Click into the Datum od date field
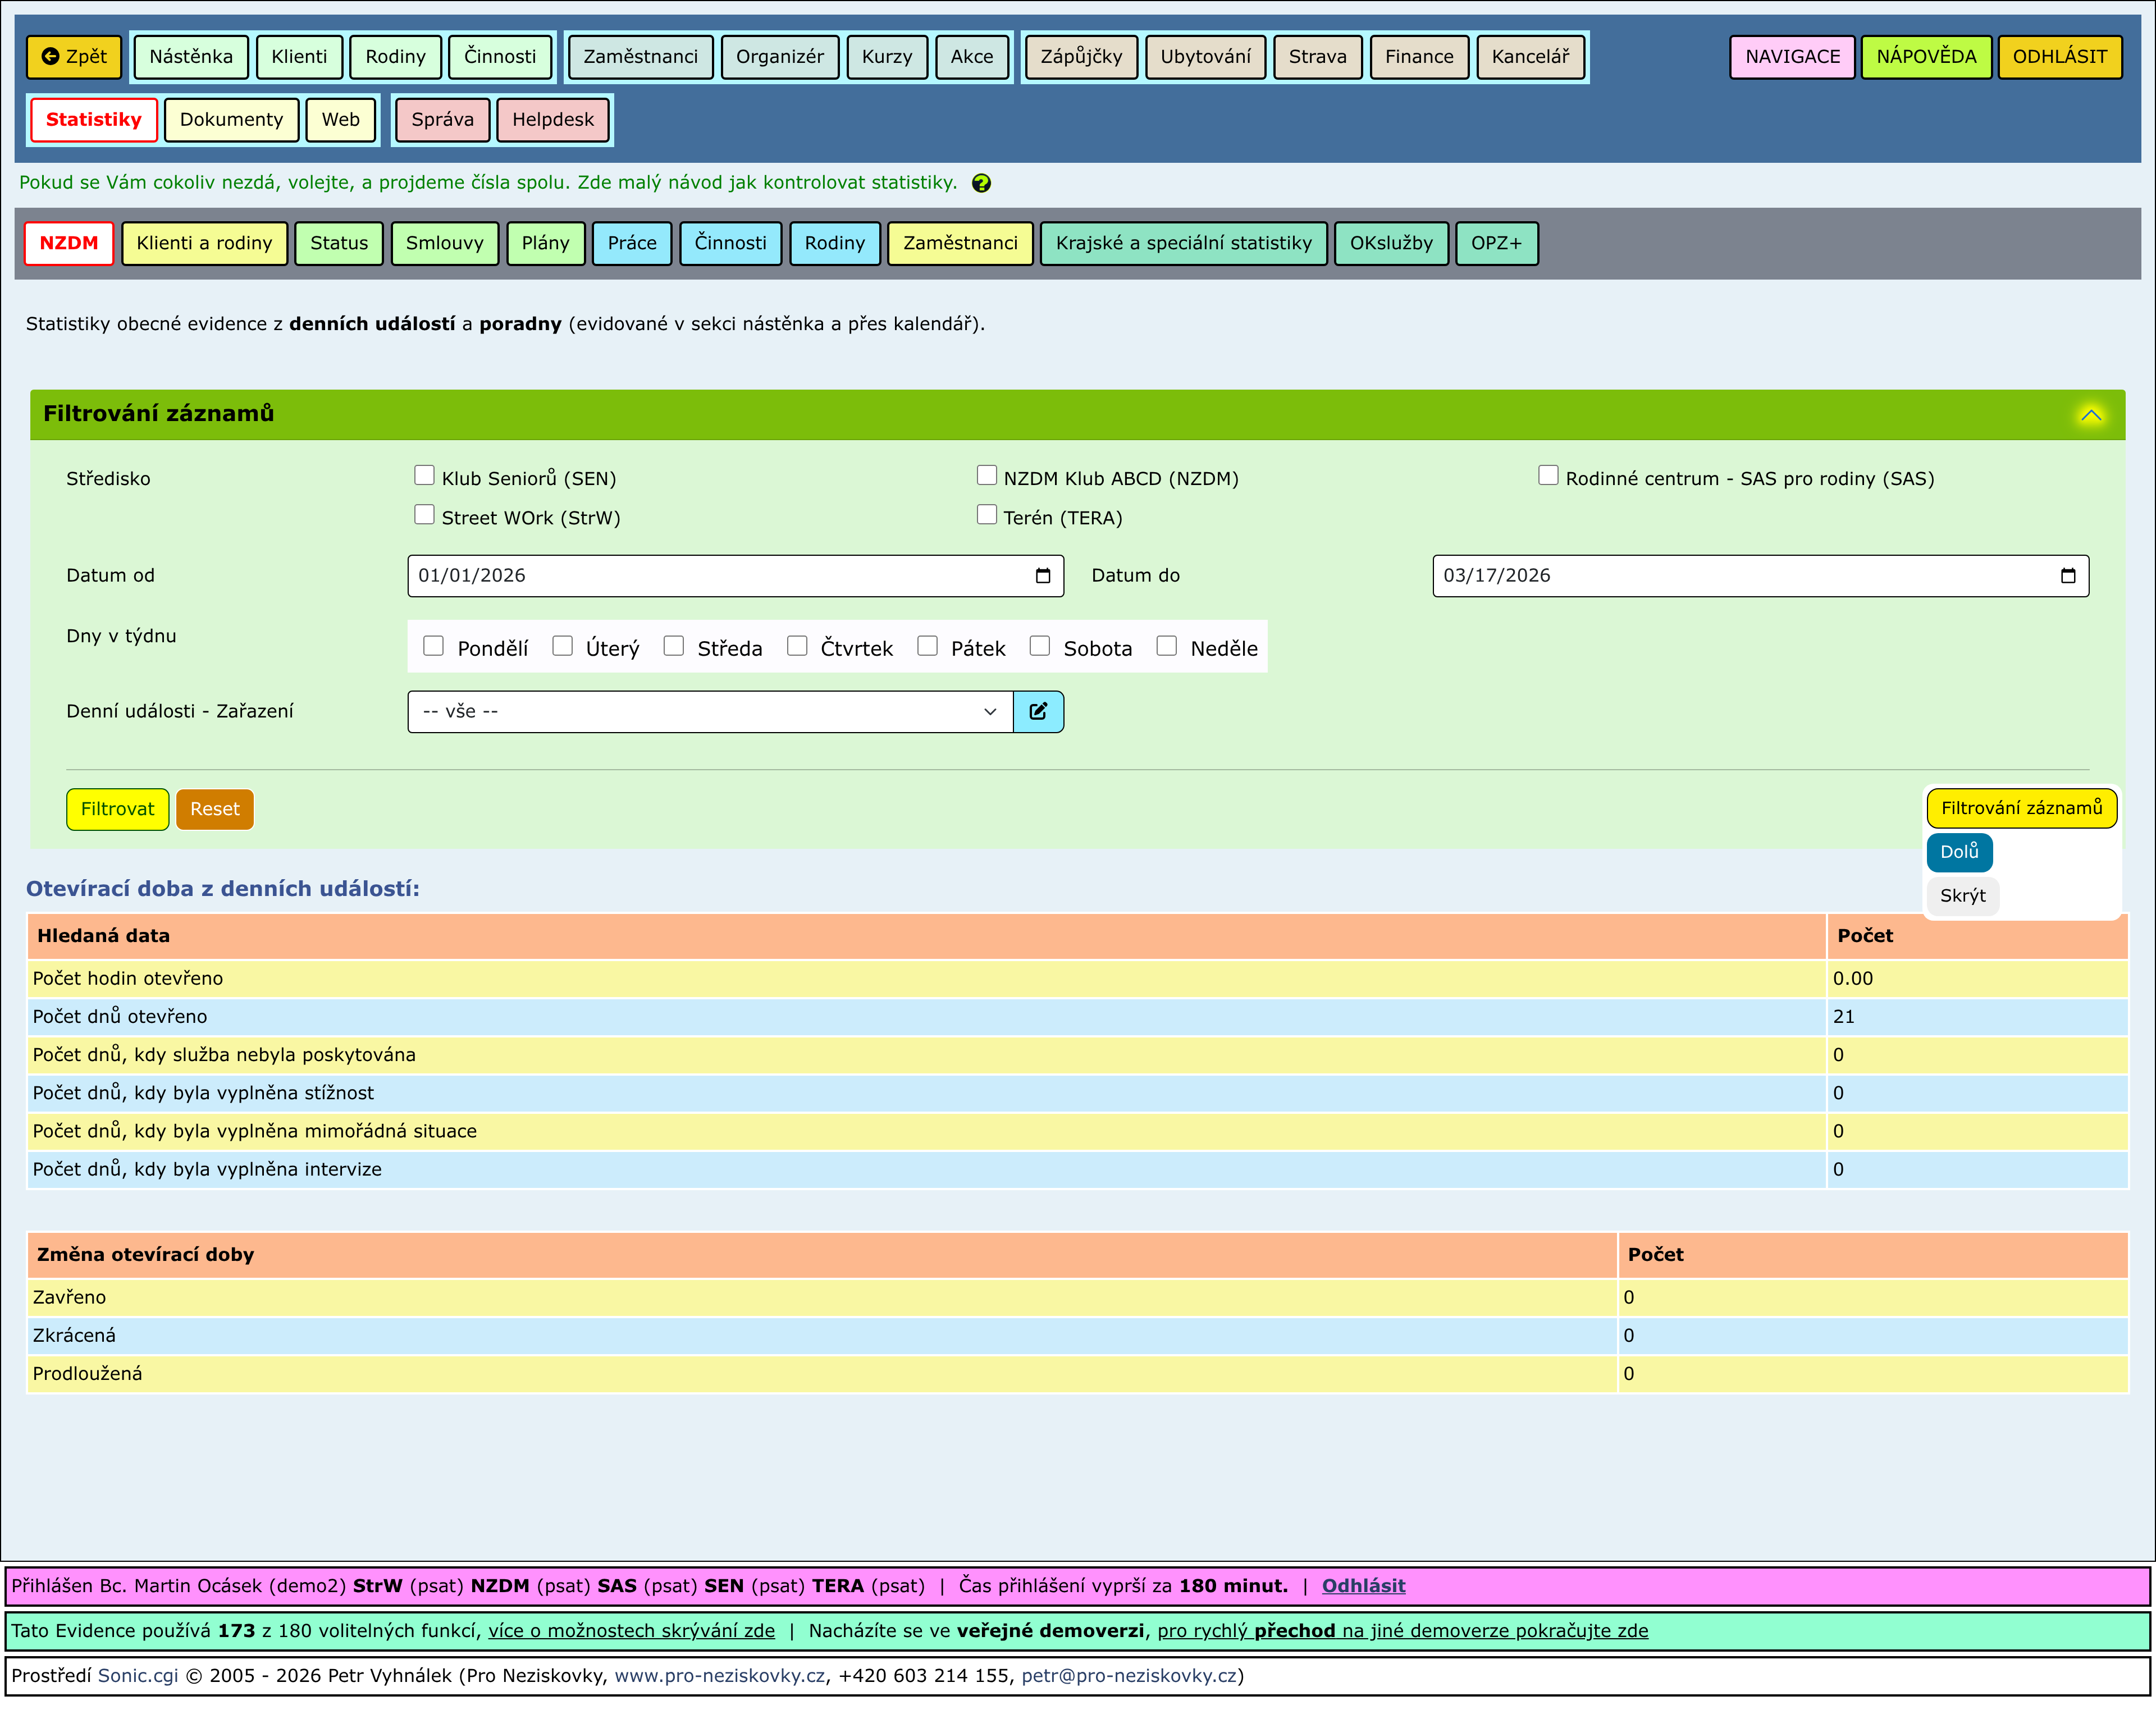Screen dimensions: 2156x1728 tap(700, 575)
